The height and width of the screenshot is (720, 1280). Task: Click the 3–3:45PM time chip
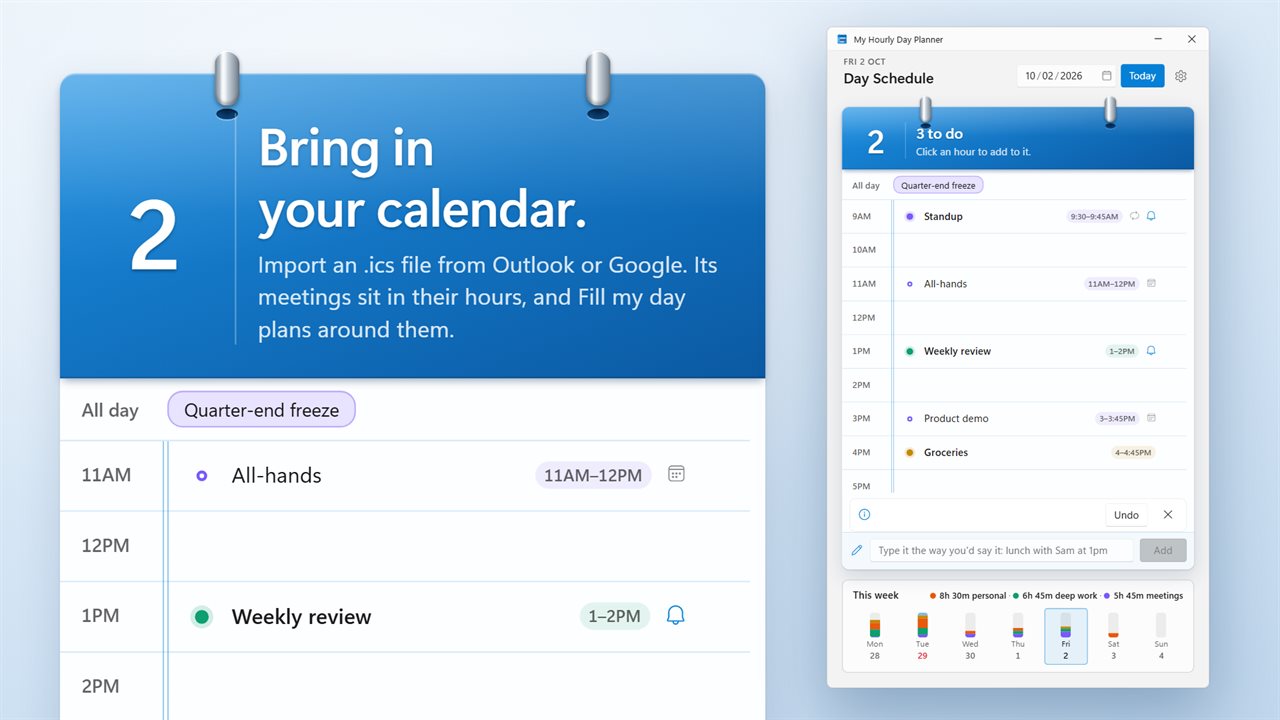1117,418
